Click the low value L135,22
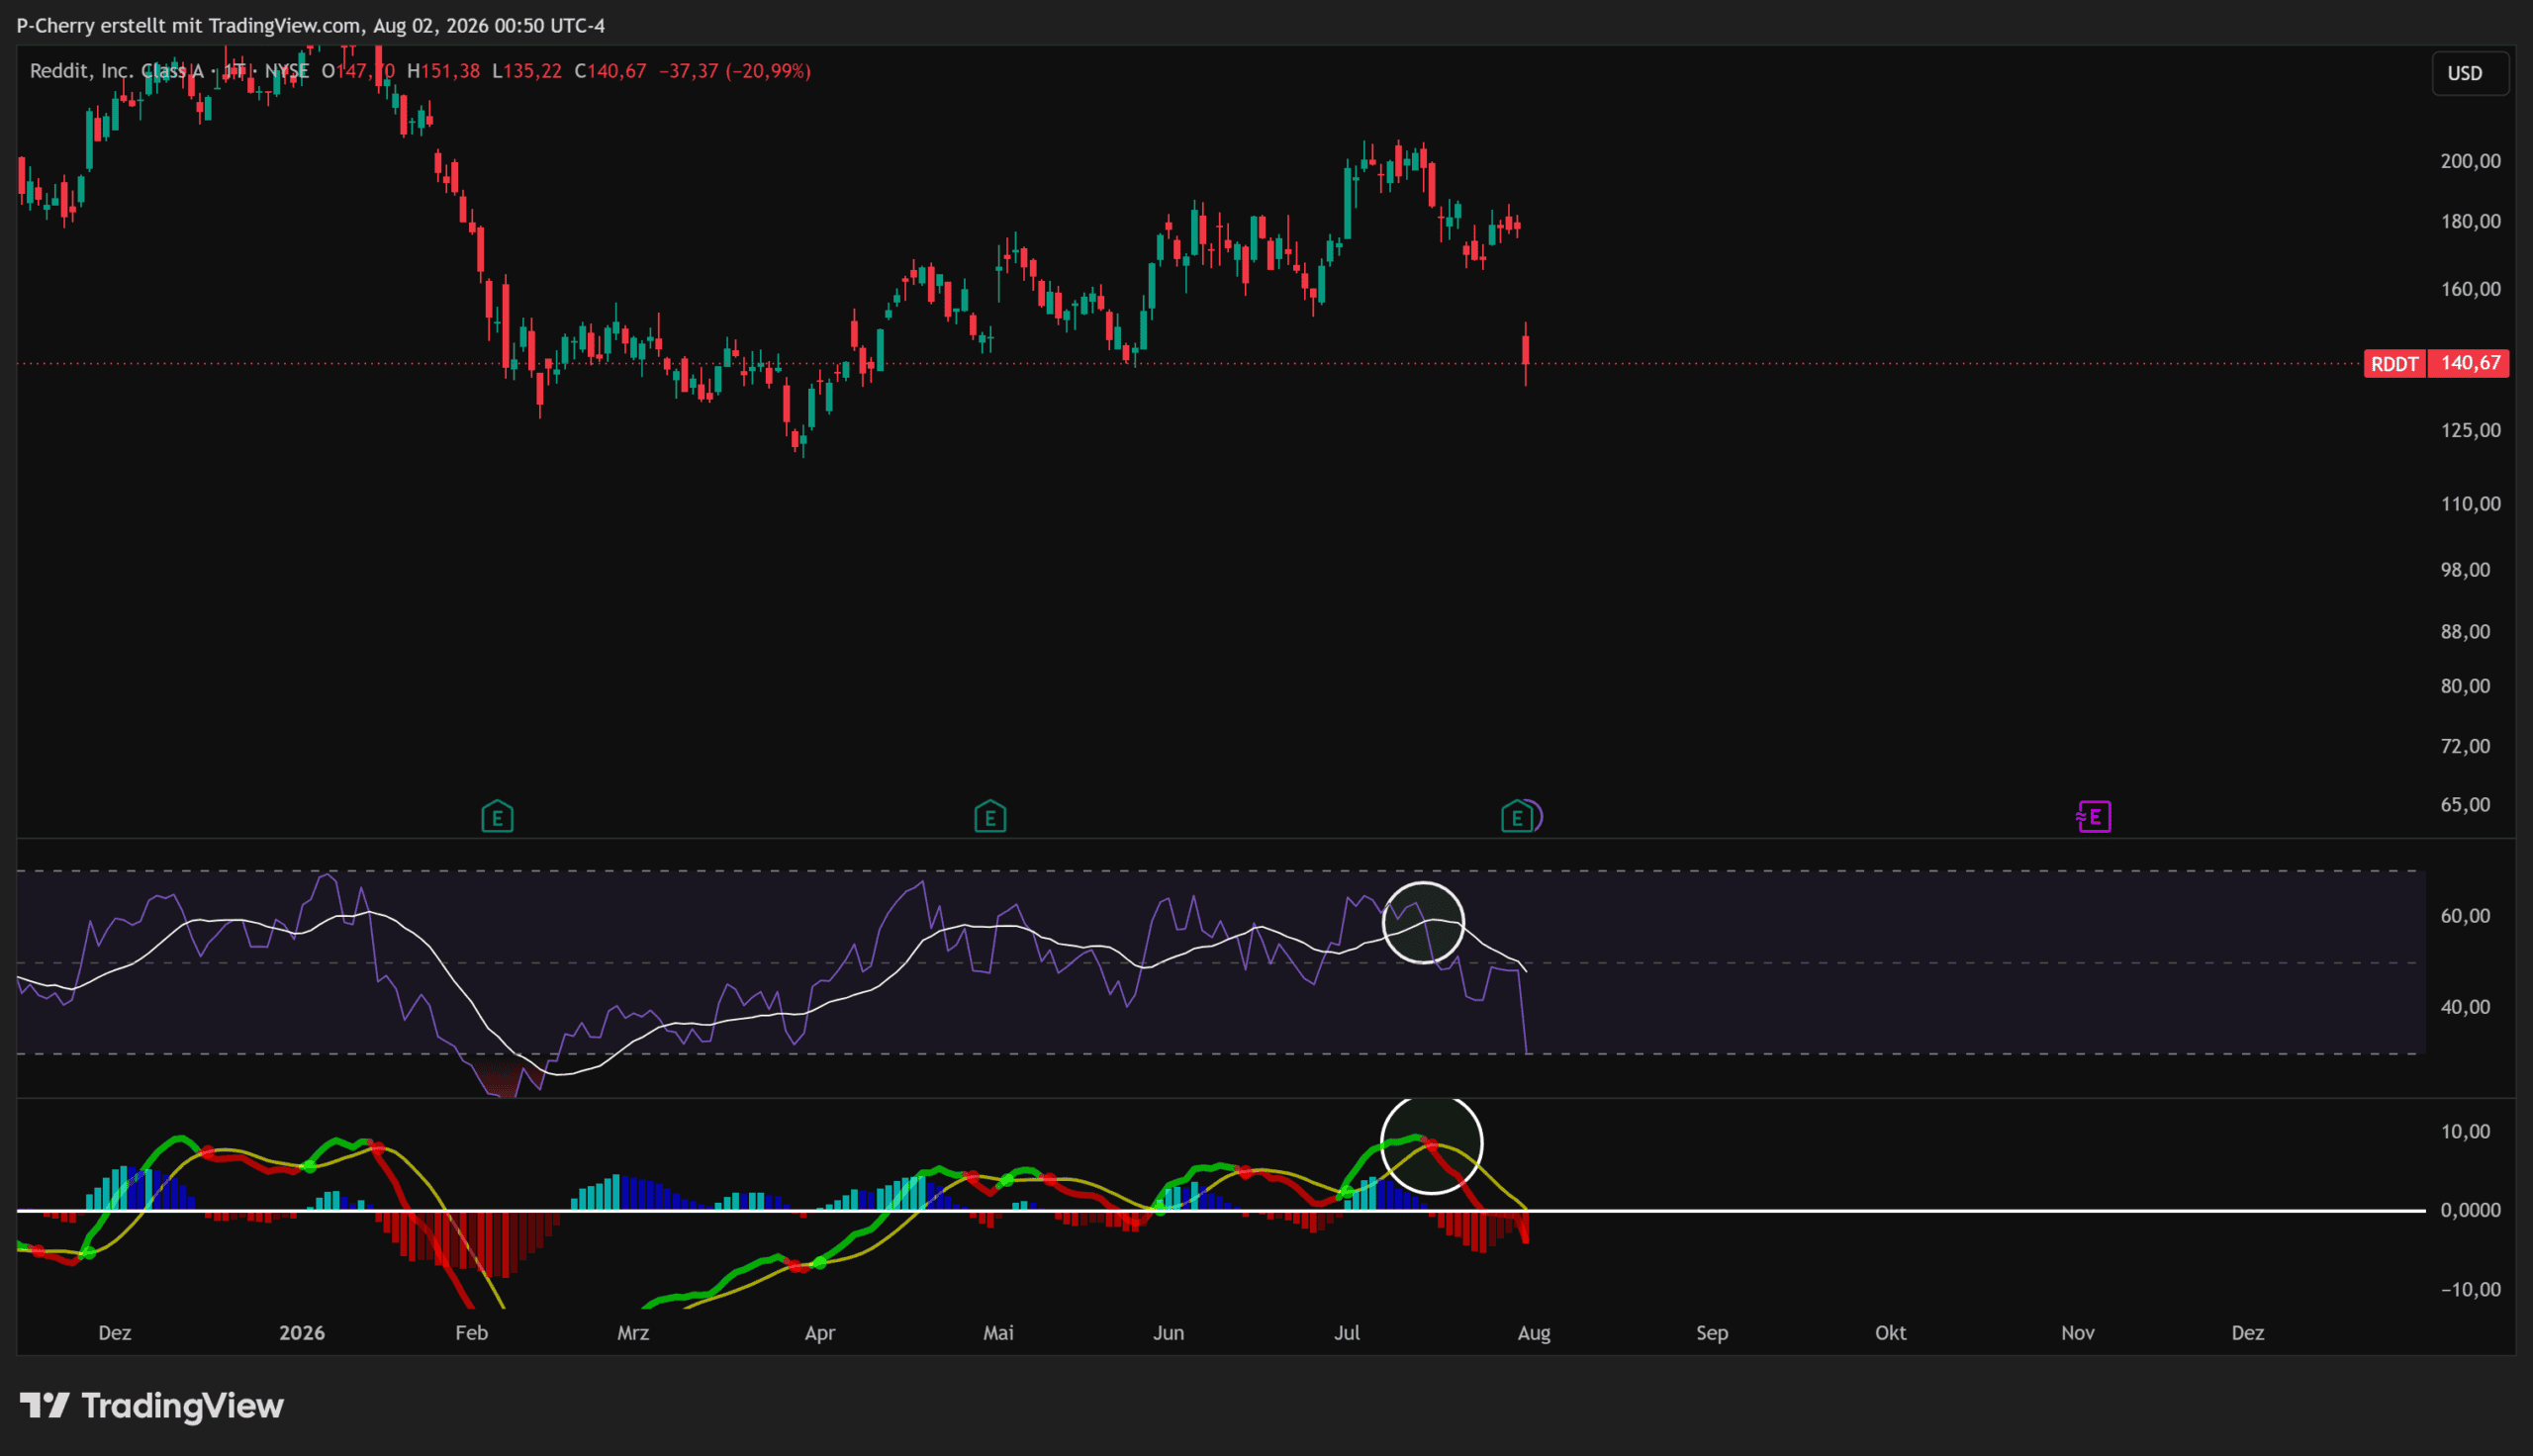This screenshot has width=2533, height=1456. [x=527, y=71]
